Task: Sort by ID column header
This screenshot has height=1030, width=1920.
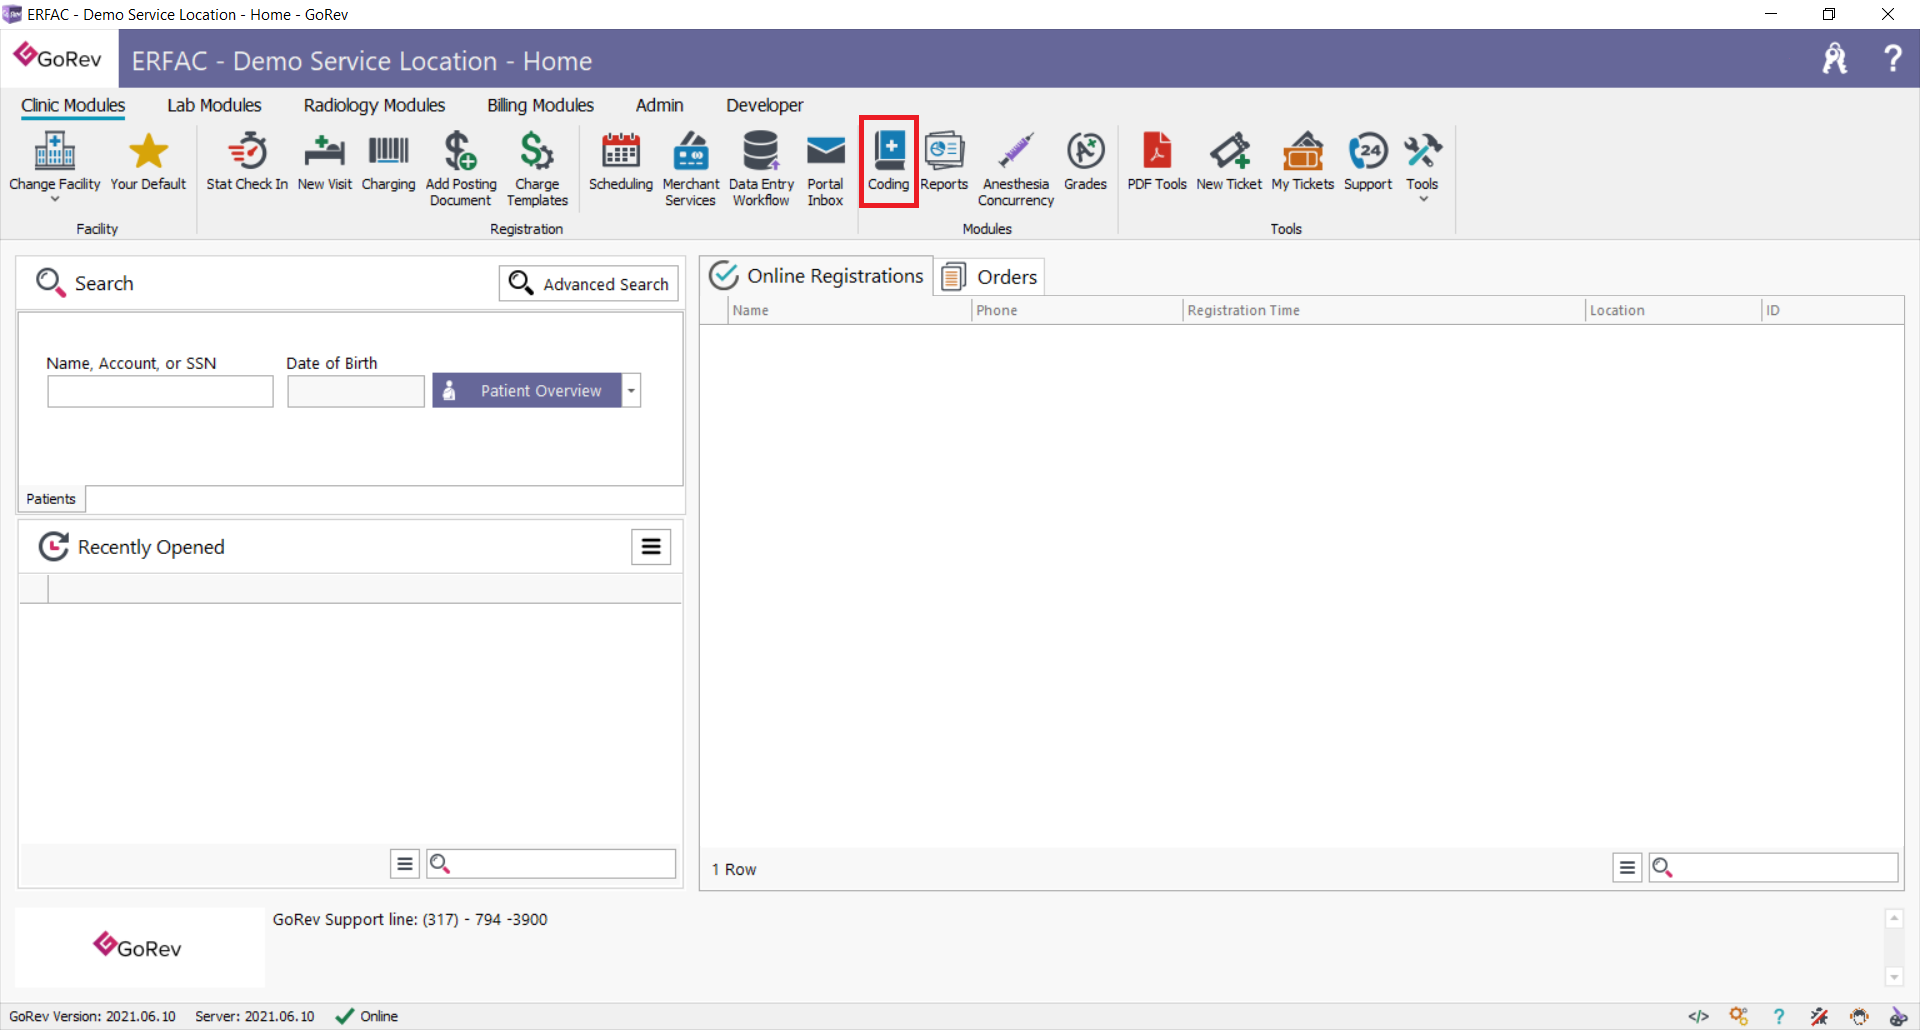Action: click(x=1832, y=310)
